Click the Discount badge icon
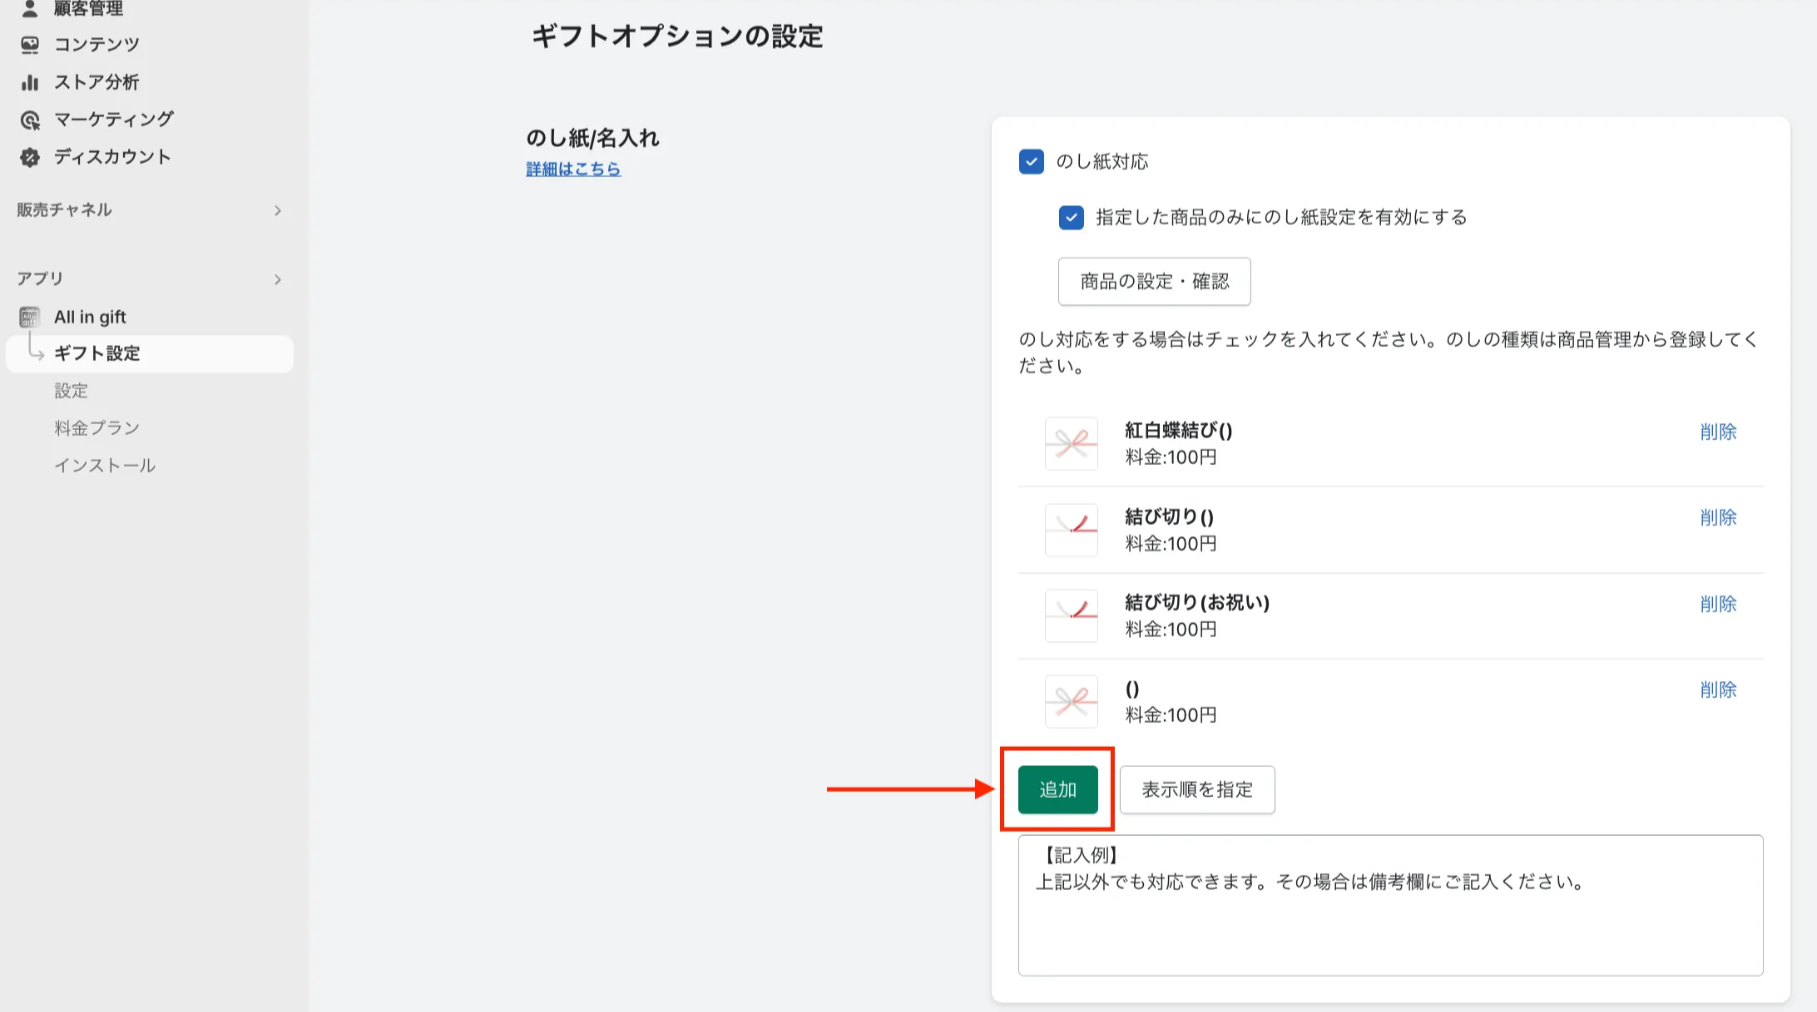Viewport: 1817px width, 1012px height. [30, 157]
